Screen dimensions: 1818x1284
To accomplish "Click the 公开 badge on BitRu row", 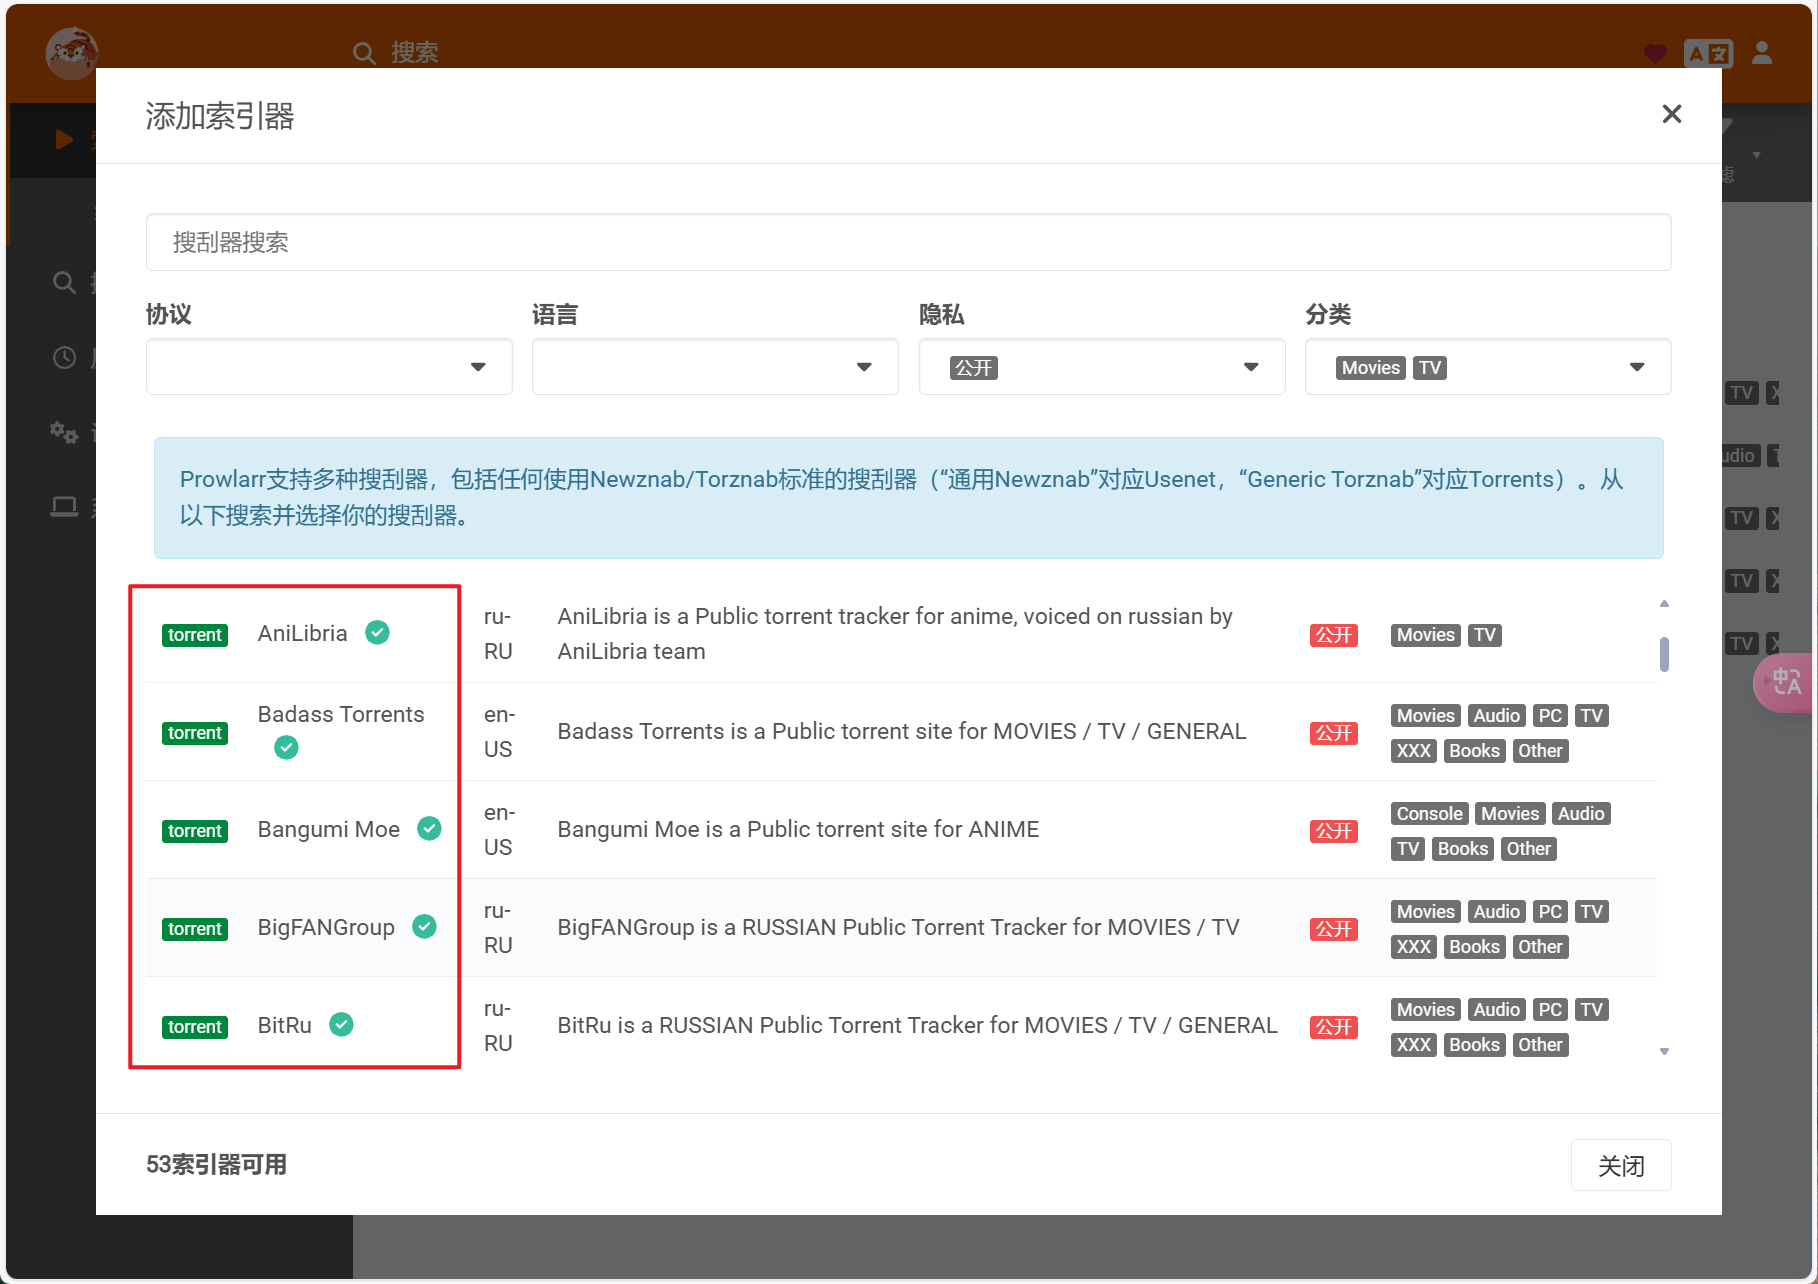I will [x=1333, y=1027].
